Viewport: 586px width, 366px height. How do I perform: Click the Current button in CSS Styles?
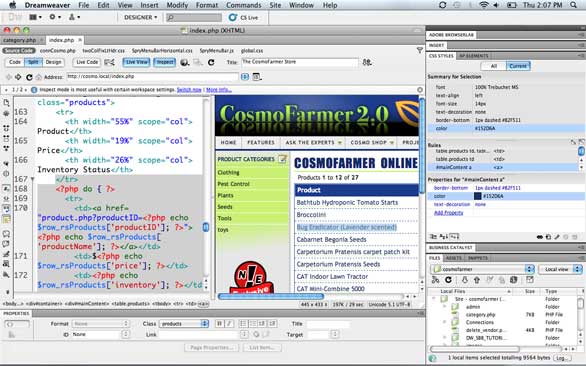coord(518,66)
